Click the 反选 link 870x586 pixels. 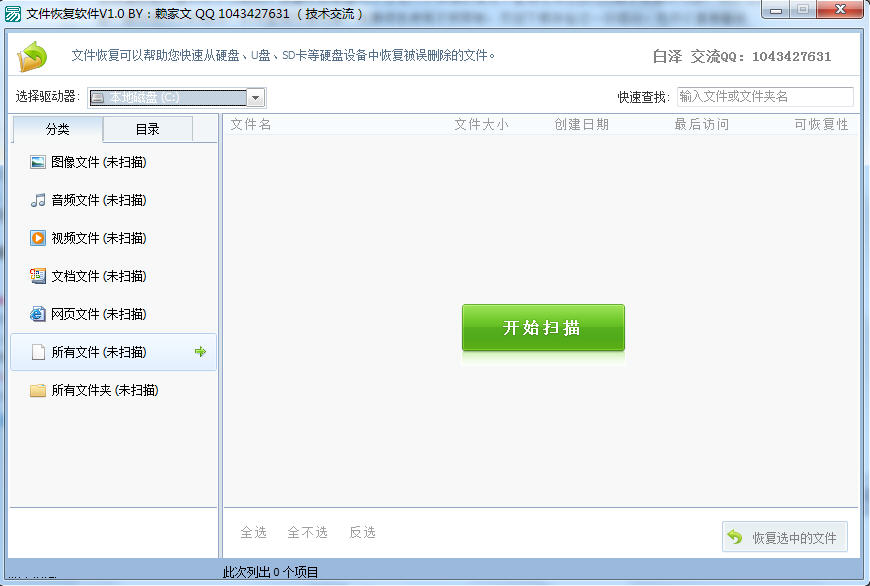362,532
